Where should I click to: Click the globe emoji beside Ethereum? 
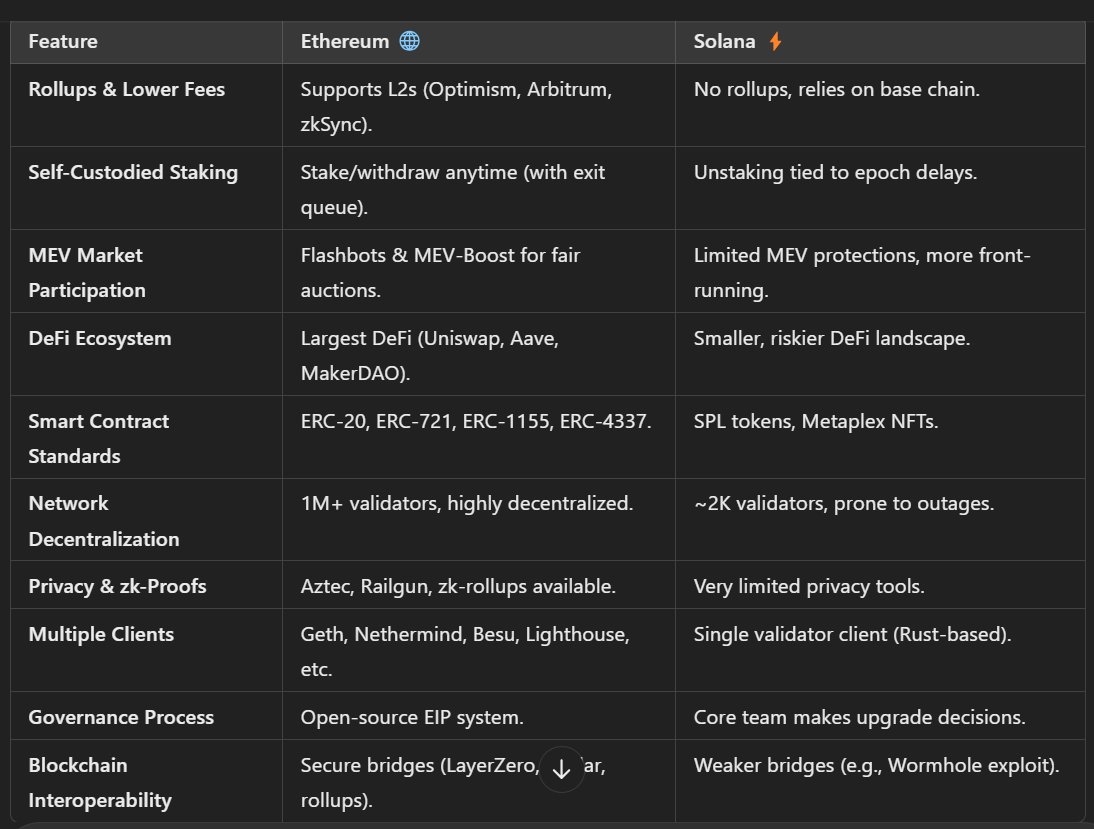tap(410, 41)
